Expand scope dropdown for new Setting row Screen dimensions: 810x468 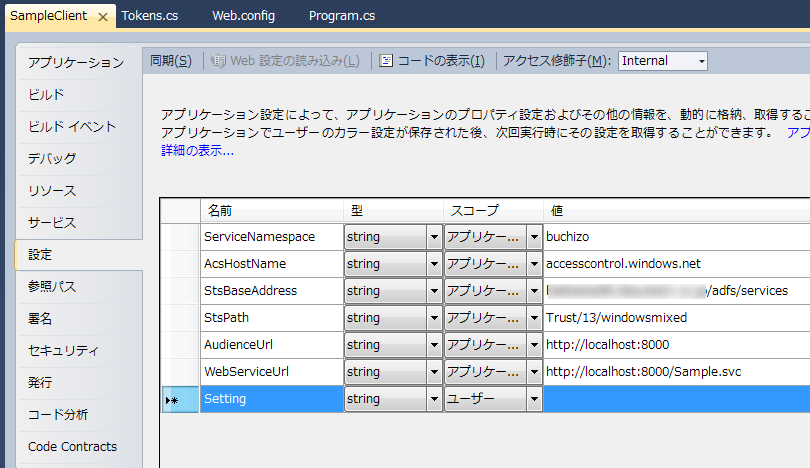[533, 399]
